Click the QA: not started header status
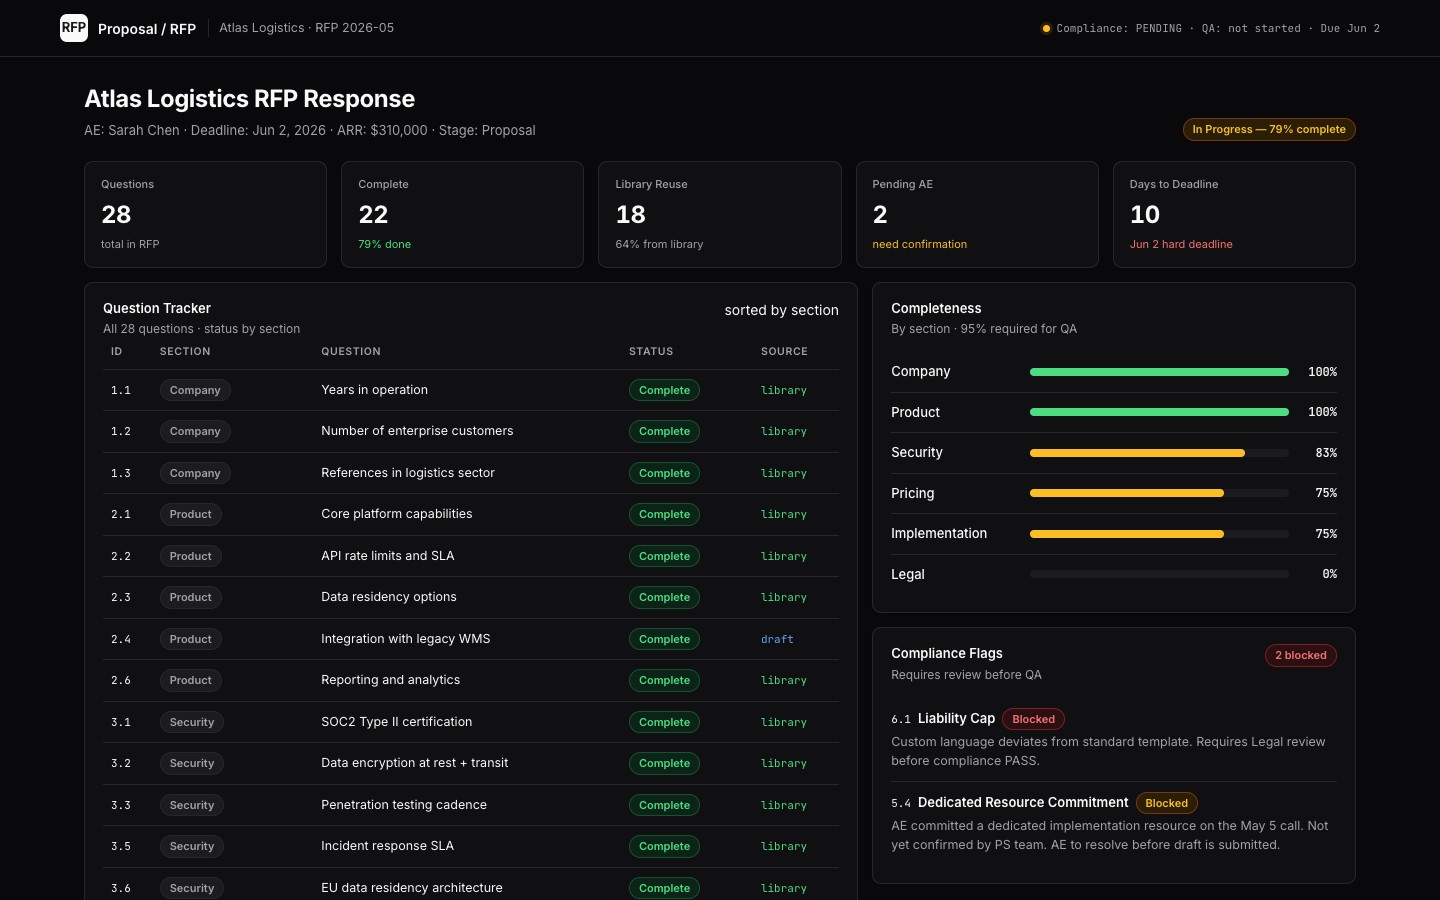The height and width of the screenshot is (900, 1440). coord(1251,28)
